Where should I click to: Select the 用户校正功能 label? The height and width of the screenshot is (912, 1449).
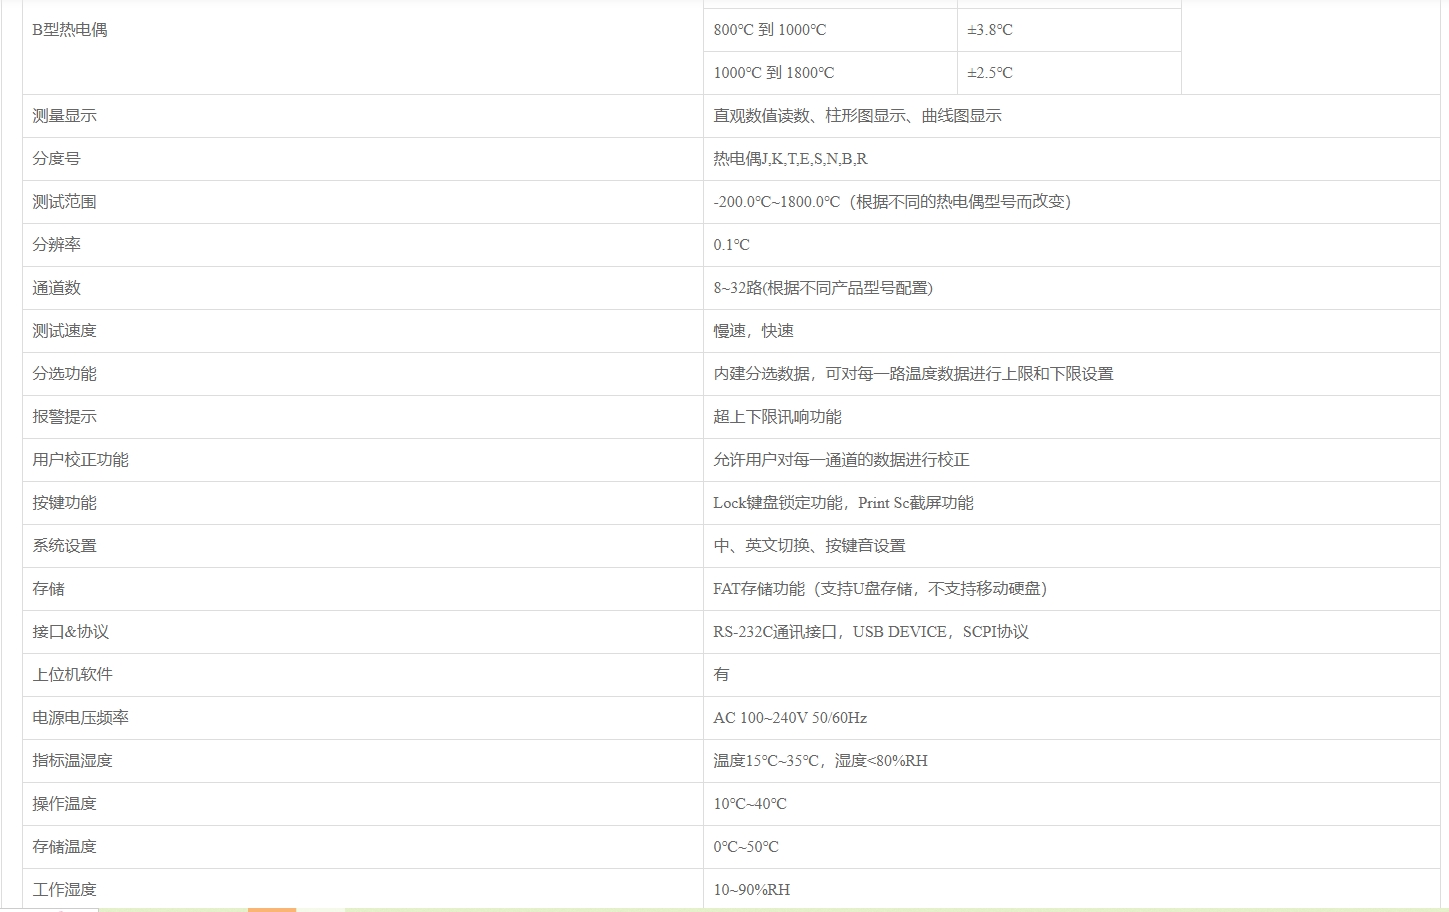80,460
